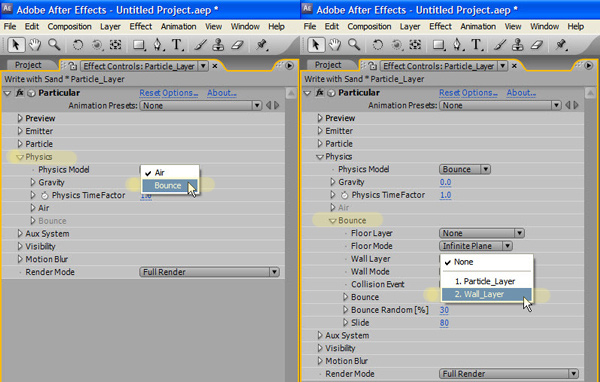Select the Pen tool in right window
The height and width of the screenshot is (382, 600).
coord(457,45)
